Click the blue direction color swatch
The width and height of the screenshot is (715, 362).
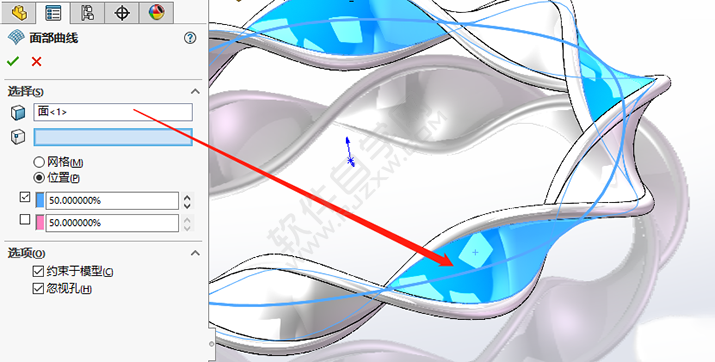[x=40, y=200]
